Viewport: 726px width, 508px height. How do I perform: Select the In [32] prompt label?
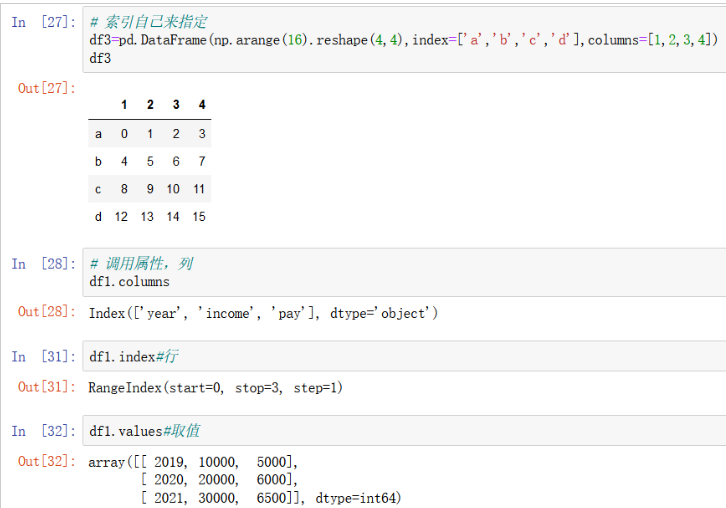tap(44, 431)
